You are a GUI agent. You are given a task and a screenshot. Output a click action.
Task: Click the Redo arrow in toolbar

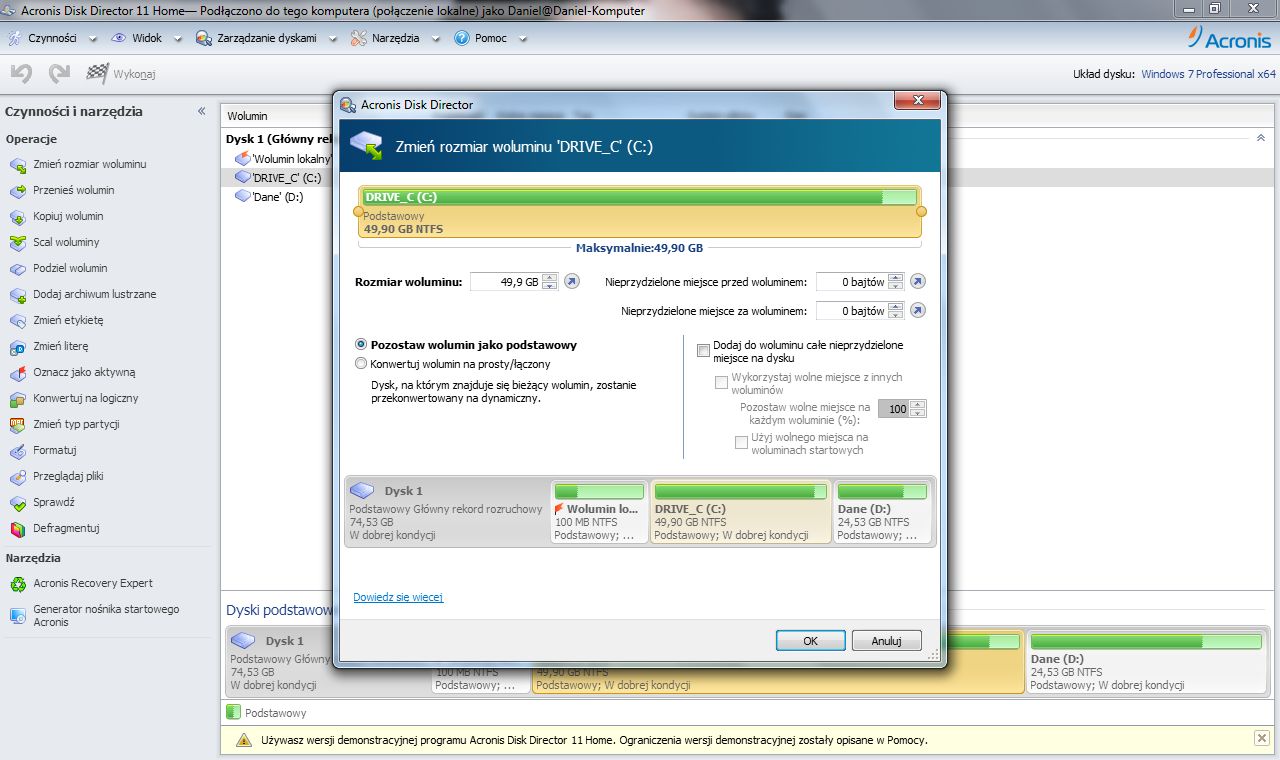click(59, 73)
